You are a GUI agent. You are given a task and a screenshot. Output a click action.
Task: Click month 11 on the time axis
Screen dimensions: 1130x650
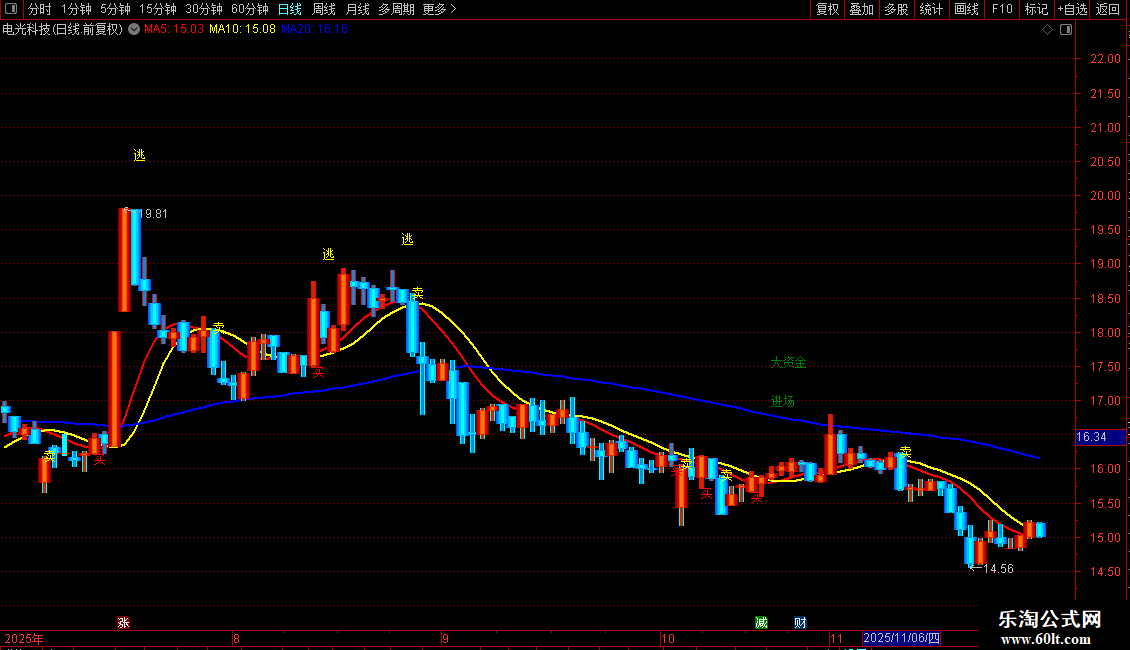tap(836, 638)
